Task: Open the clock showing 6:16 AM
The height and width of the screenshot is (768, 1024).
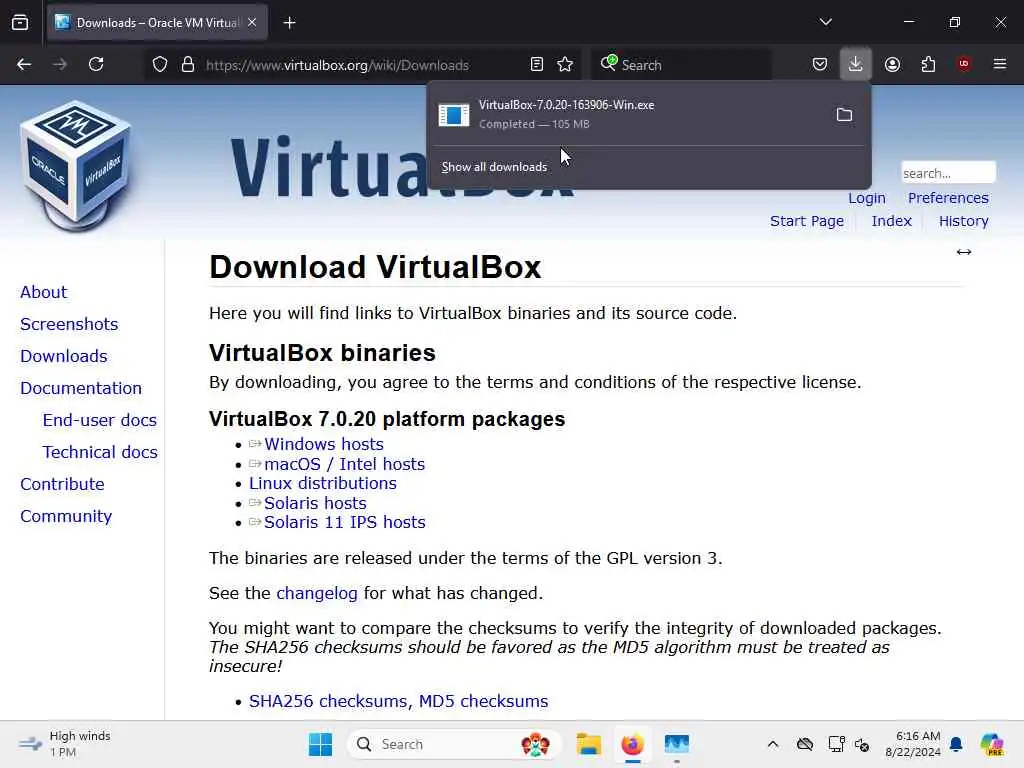Action: point(913,744)
